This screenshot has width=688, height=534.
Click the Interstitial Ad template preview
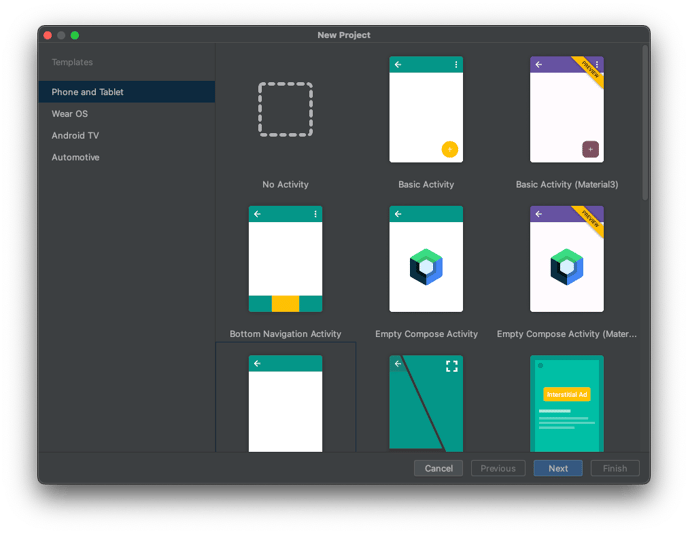[566, 403]
